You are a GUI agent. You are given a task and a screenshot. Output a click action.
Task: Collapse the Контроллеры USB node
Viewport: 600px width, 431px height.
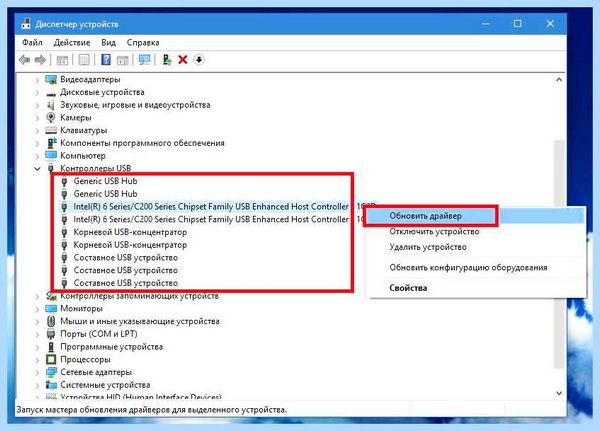[37, 168]
